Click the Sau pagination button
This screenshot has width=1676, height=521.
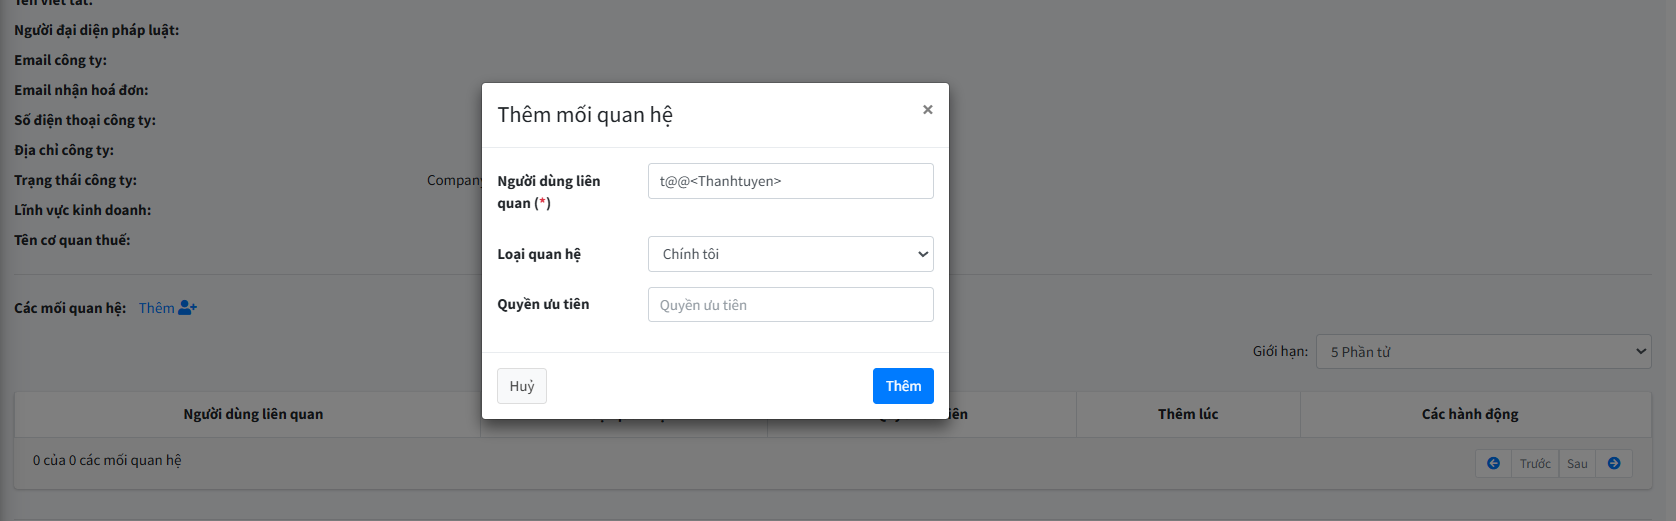tap(1577, 463)
